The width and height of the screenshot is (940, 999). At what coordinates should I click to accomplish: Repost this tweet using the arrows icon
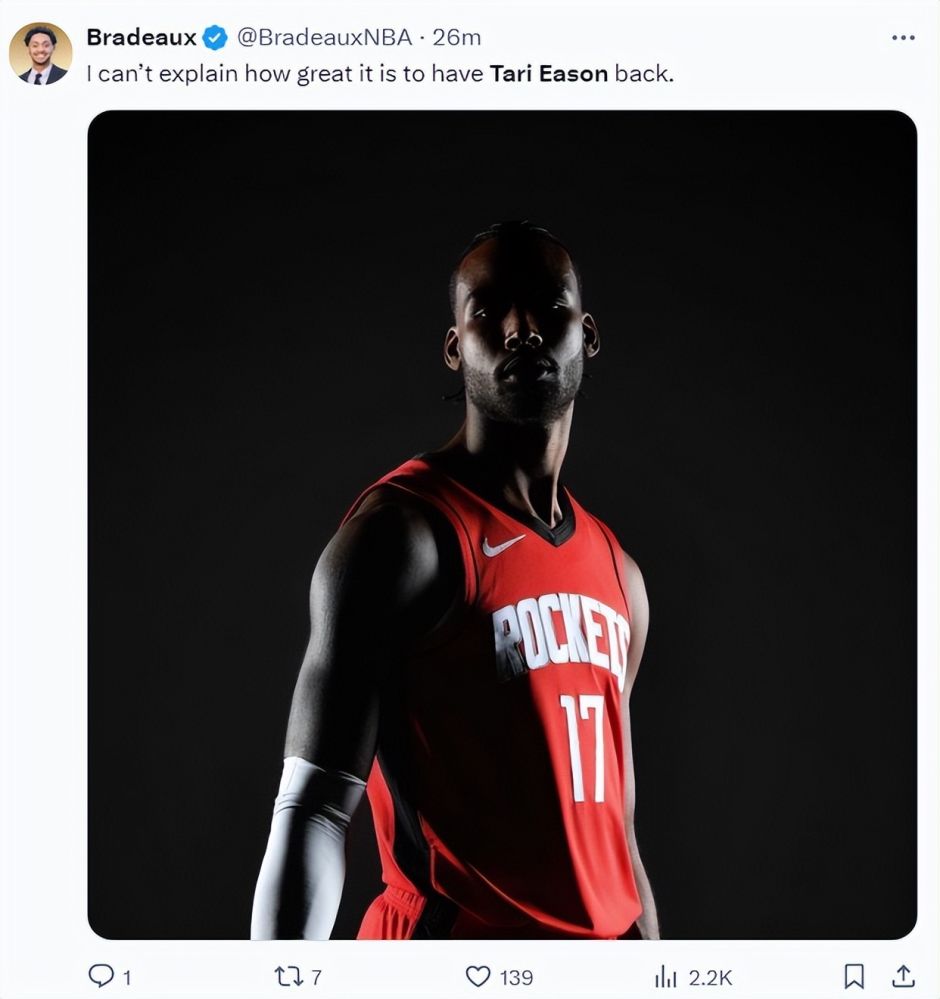(288, 975)
